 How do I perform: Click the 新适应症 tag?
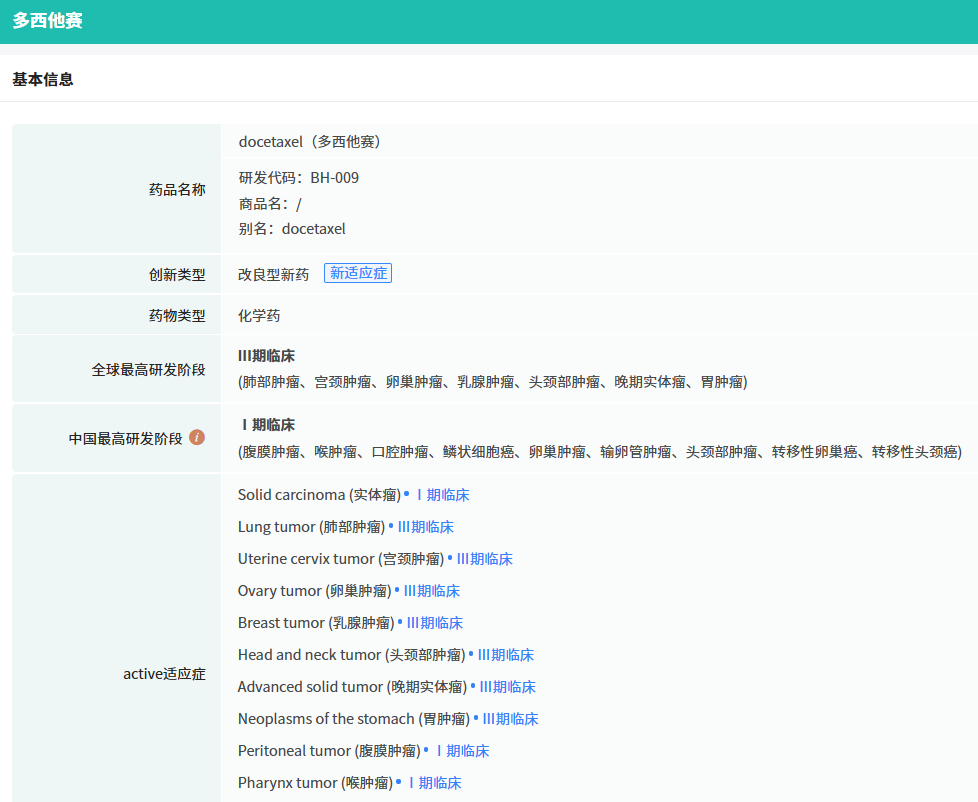point(358,273)
